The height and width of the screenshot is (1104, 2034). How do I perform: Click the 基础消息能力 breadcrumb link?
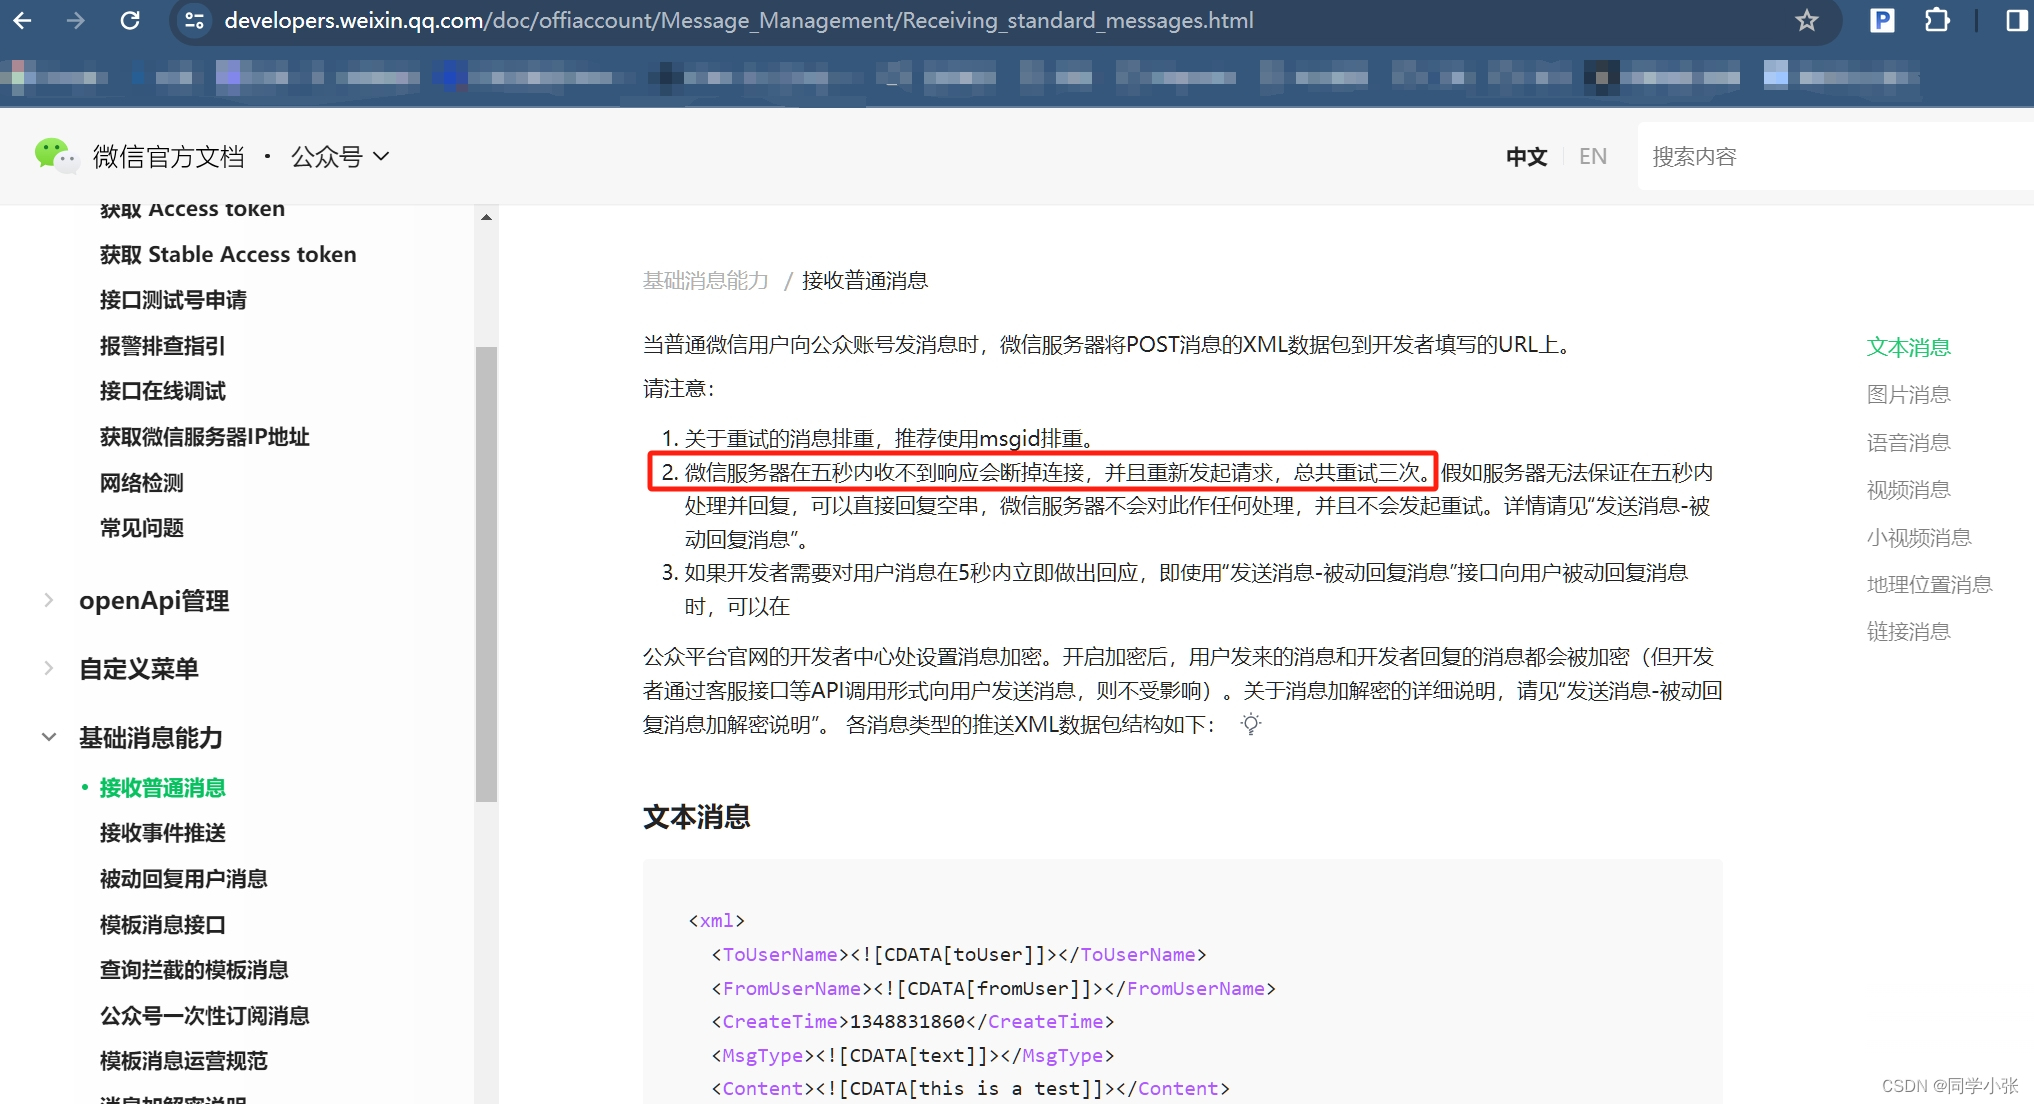(705, 280)
